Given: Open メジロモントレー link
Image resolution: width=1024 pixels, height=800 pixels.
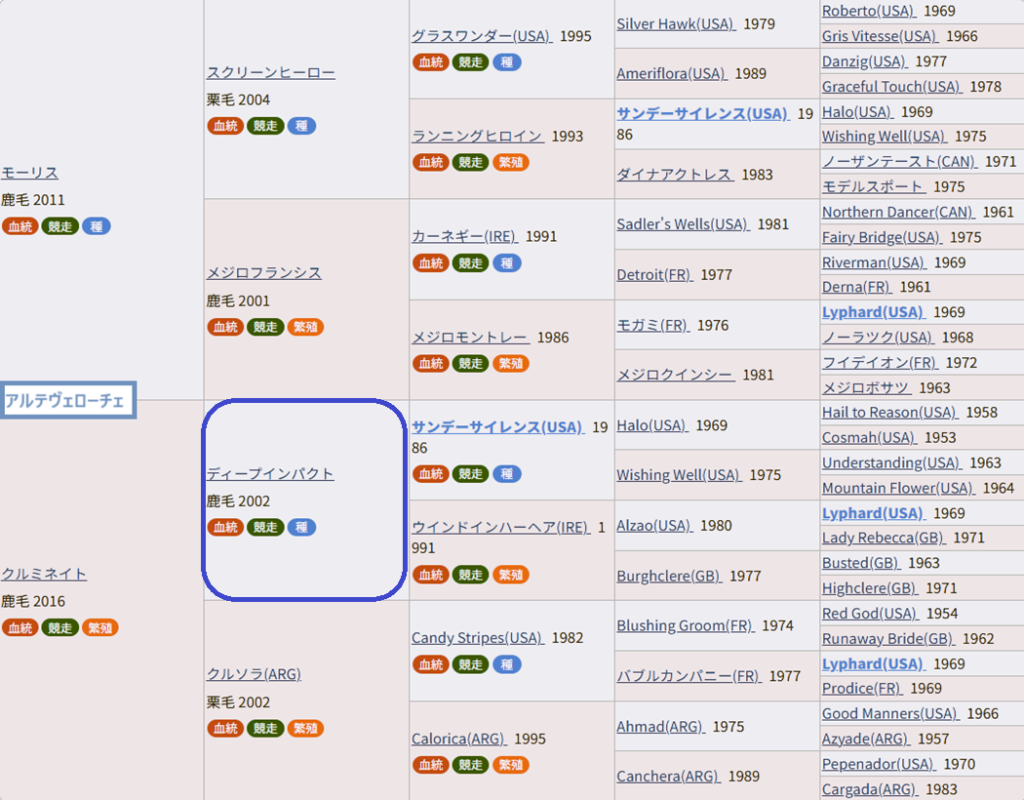Looking at the screenshot, I should tap(470, 338).
